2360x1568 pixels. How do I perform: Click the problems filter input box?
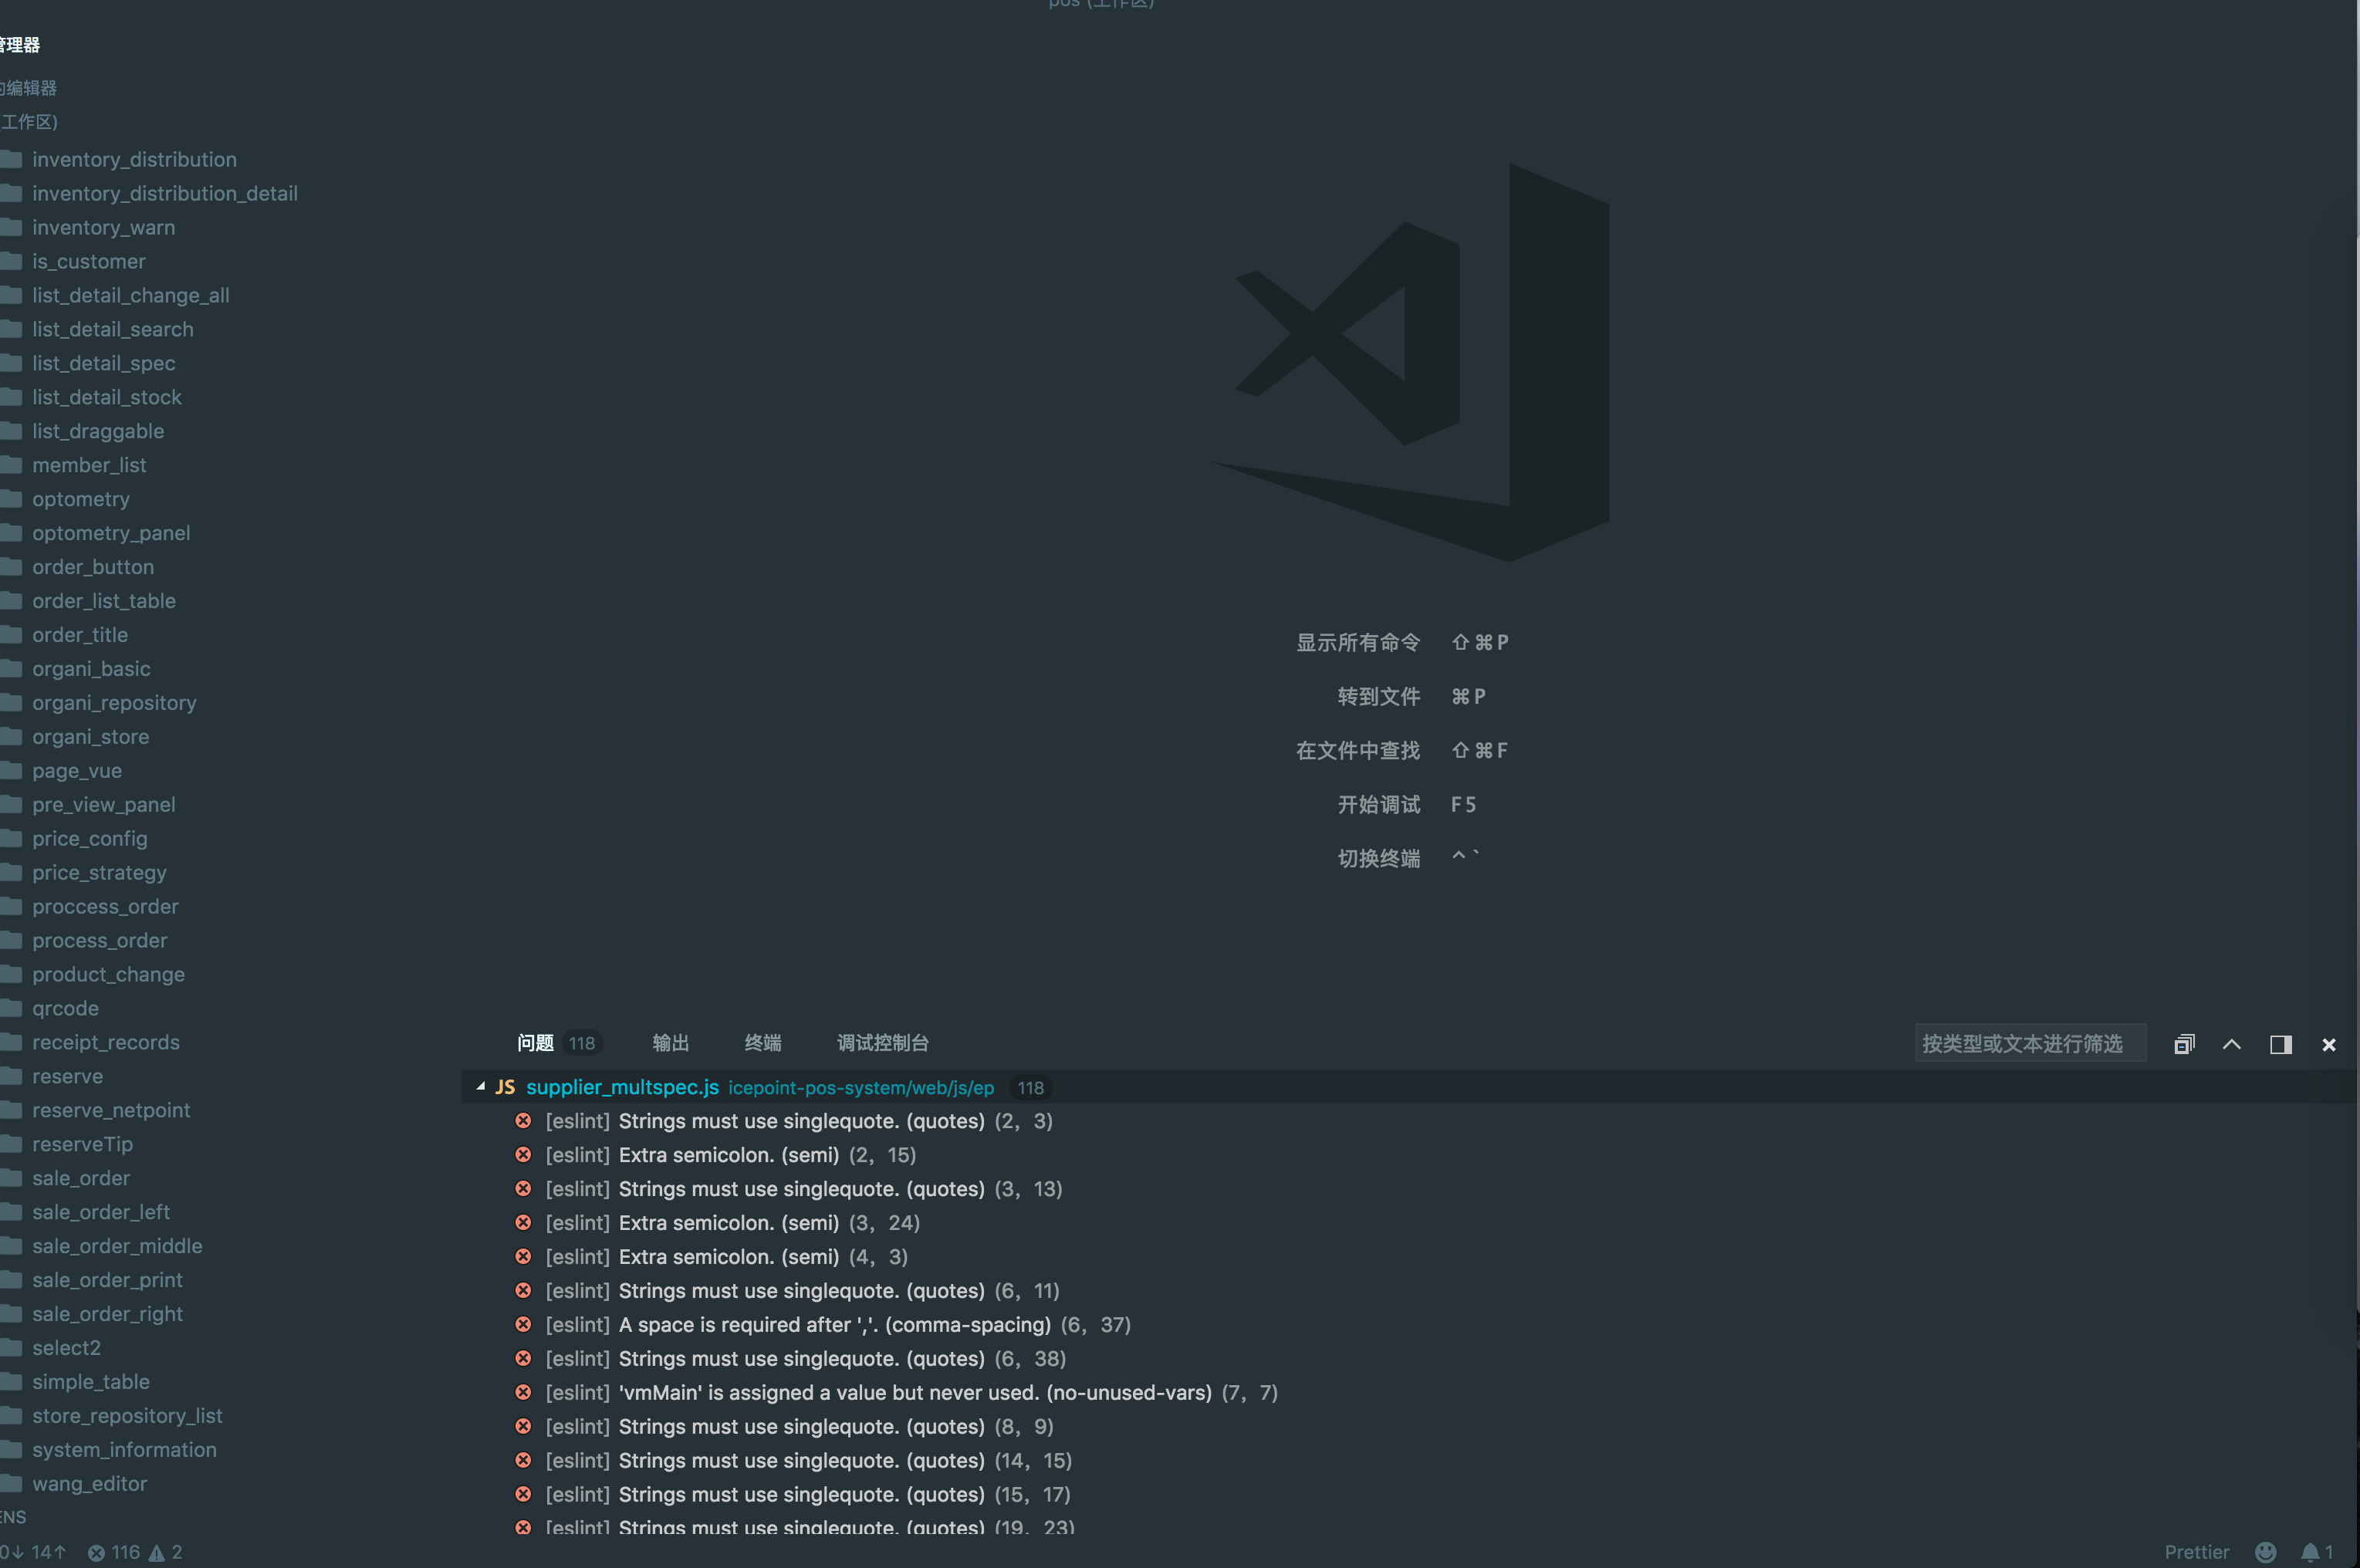click(x=2030, y=1043)
